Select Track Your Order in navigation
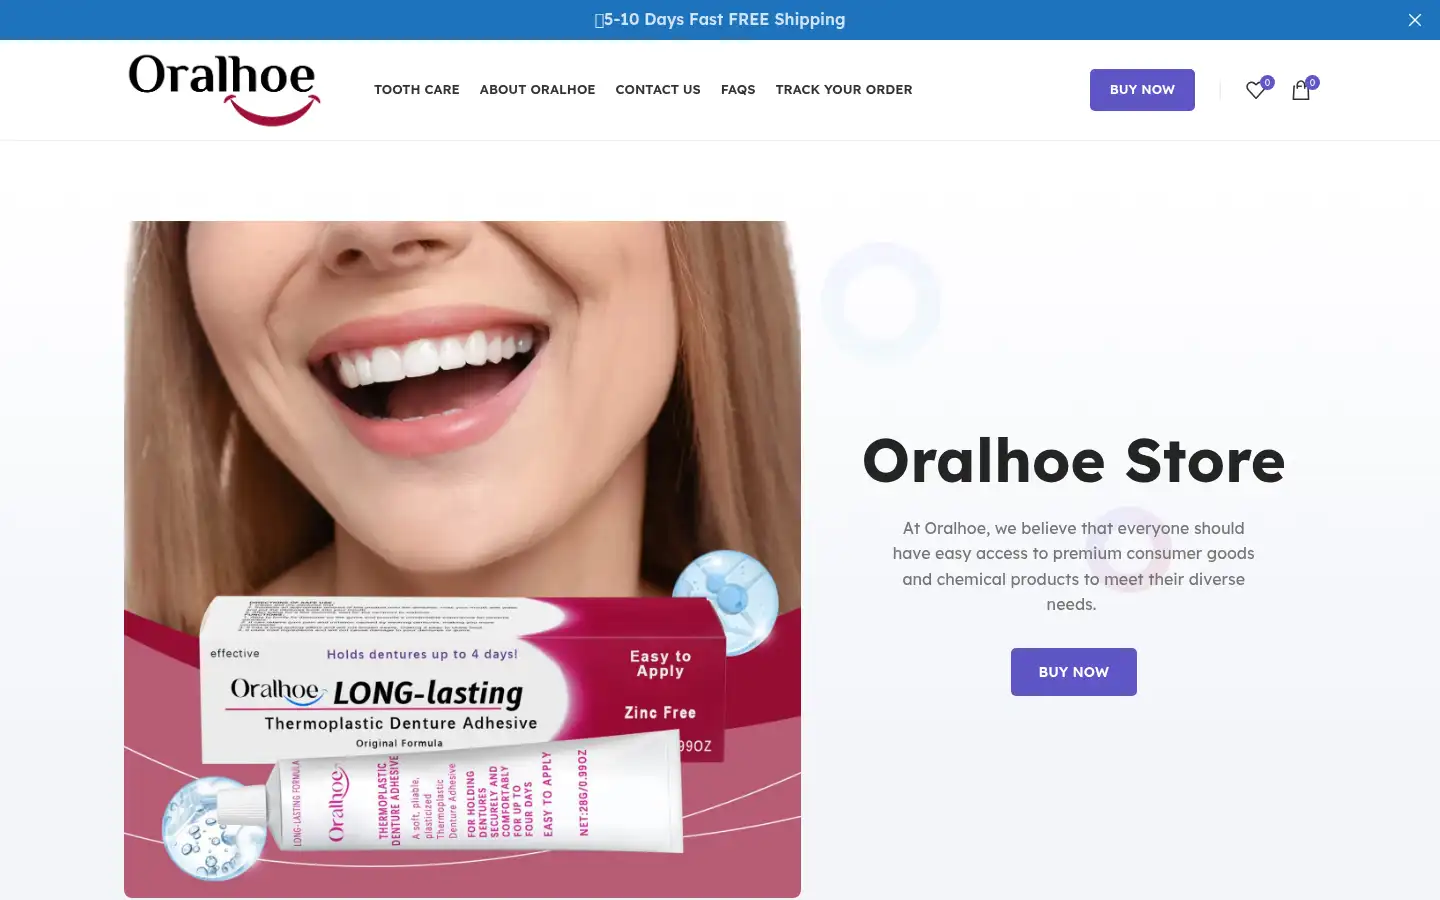The width and height of the screenshot is (1440, 900). (844, 90)
